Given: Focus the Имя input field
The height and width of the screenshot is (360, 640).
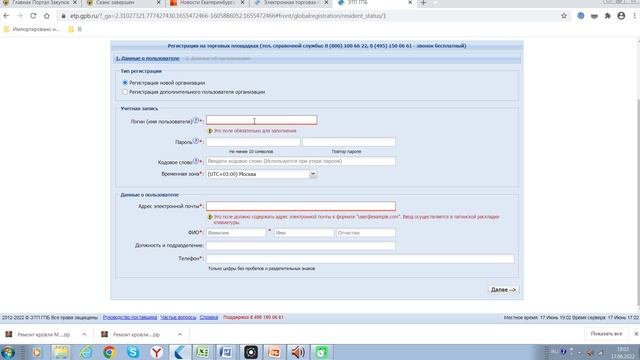Looking at the screenshot, I should (304, 233).
